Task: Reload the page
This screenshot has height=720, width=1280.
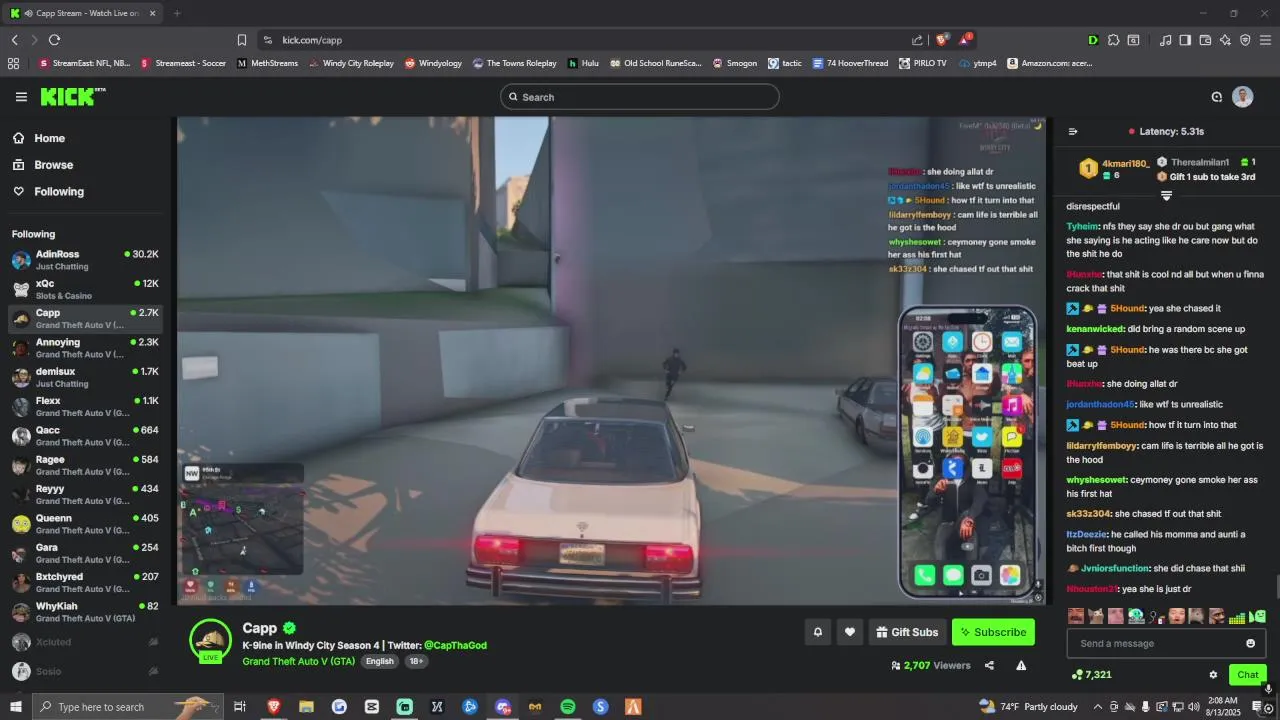Action: pyautogui.click(x=54, y=40)
